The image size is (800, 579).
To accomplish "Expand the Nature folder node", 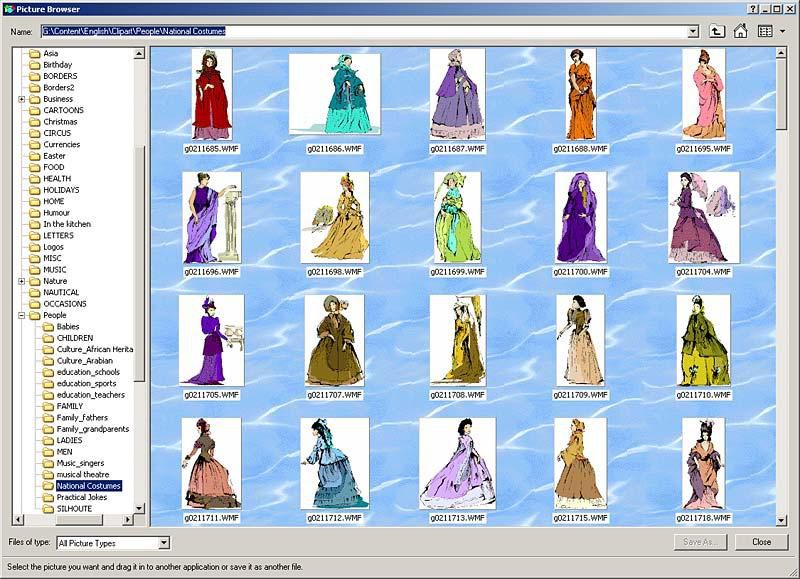I will [x=21, y=281].
